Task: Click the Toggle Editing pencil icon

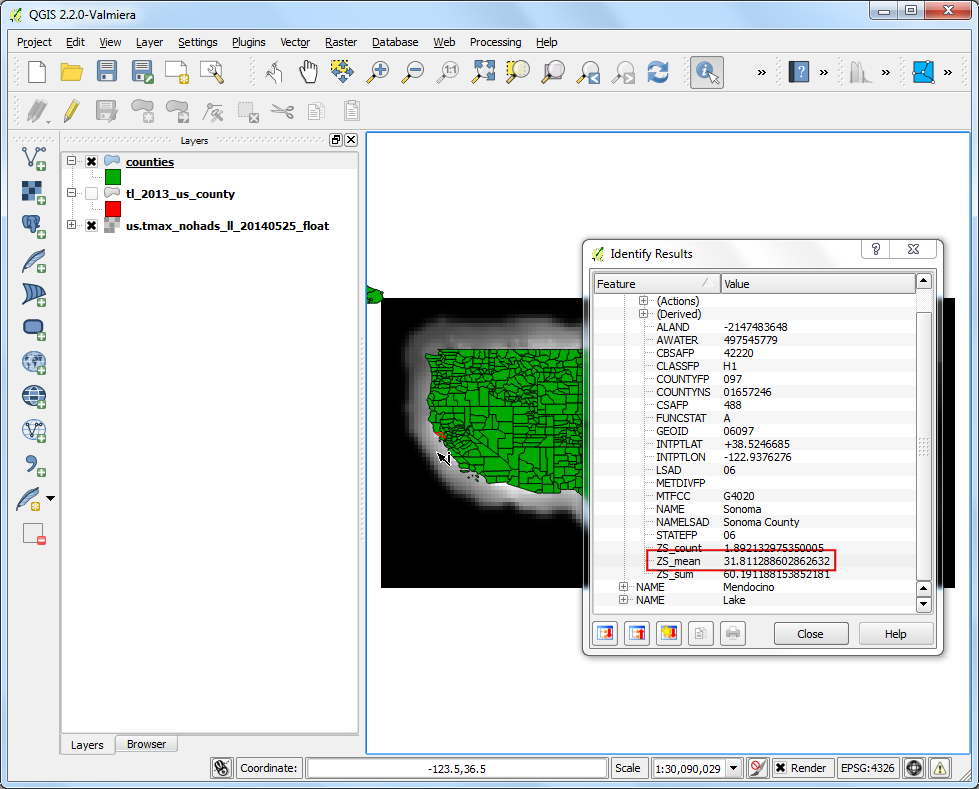Action: pos(72,111)
